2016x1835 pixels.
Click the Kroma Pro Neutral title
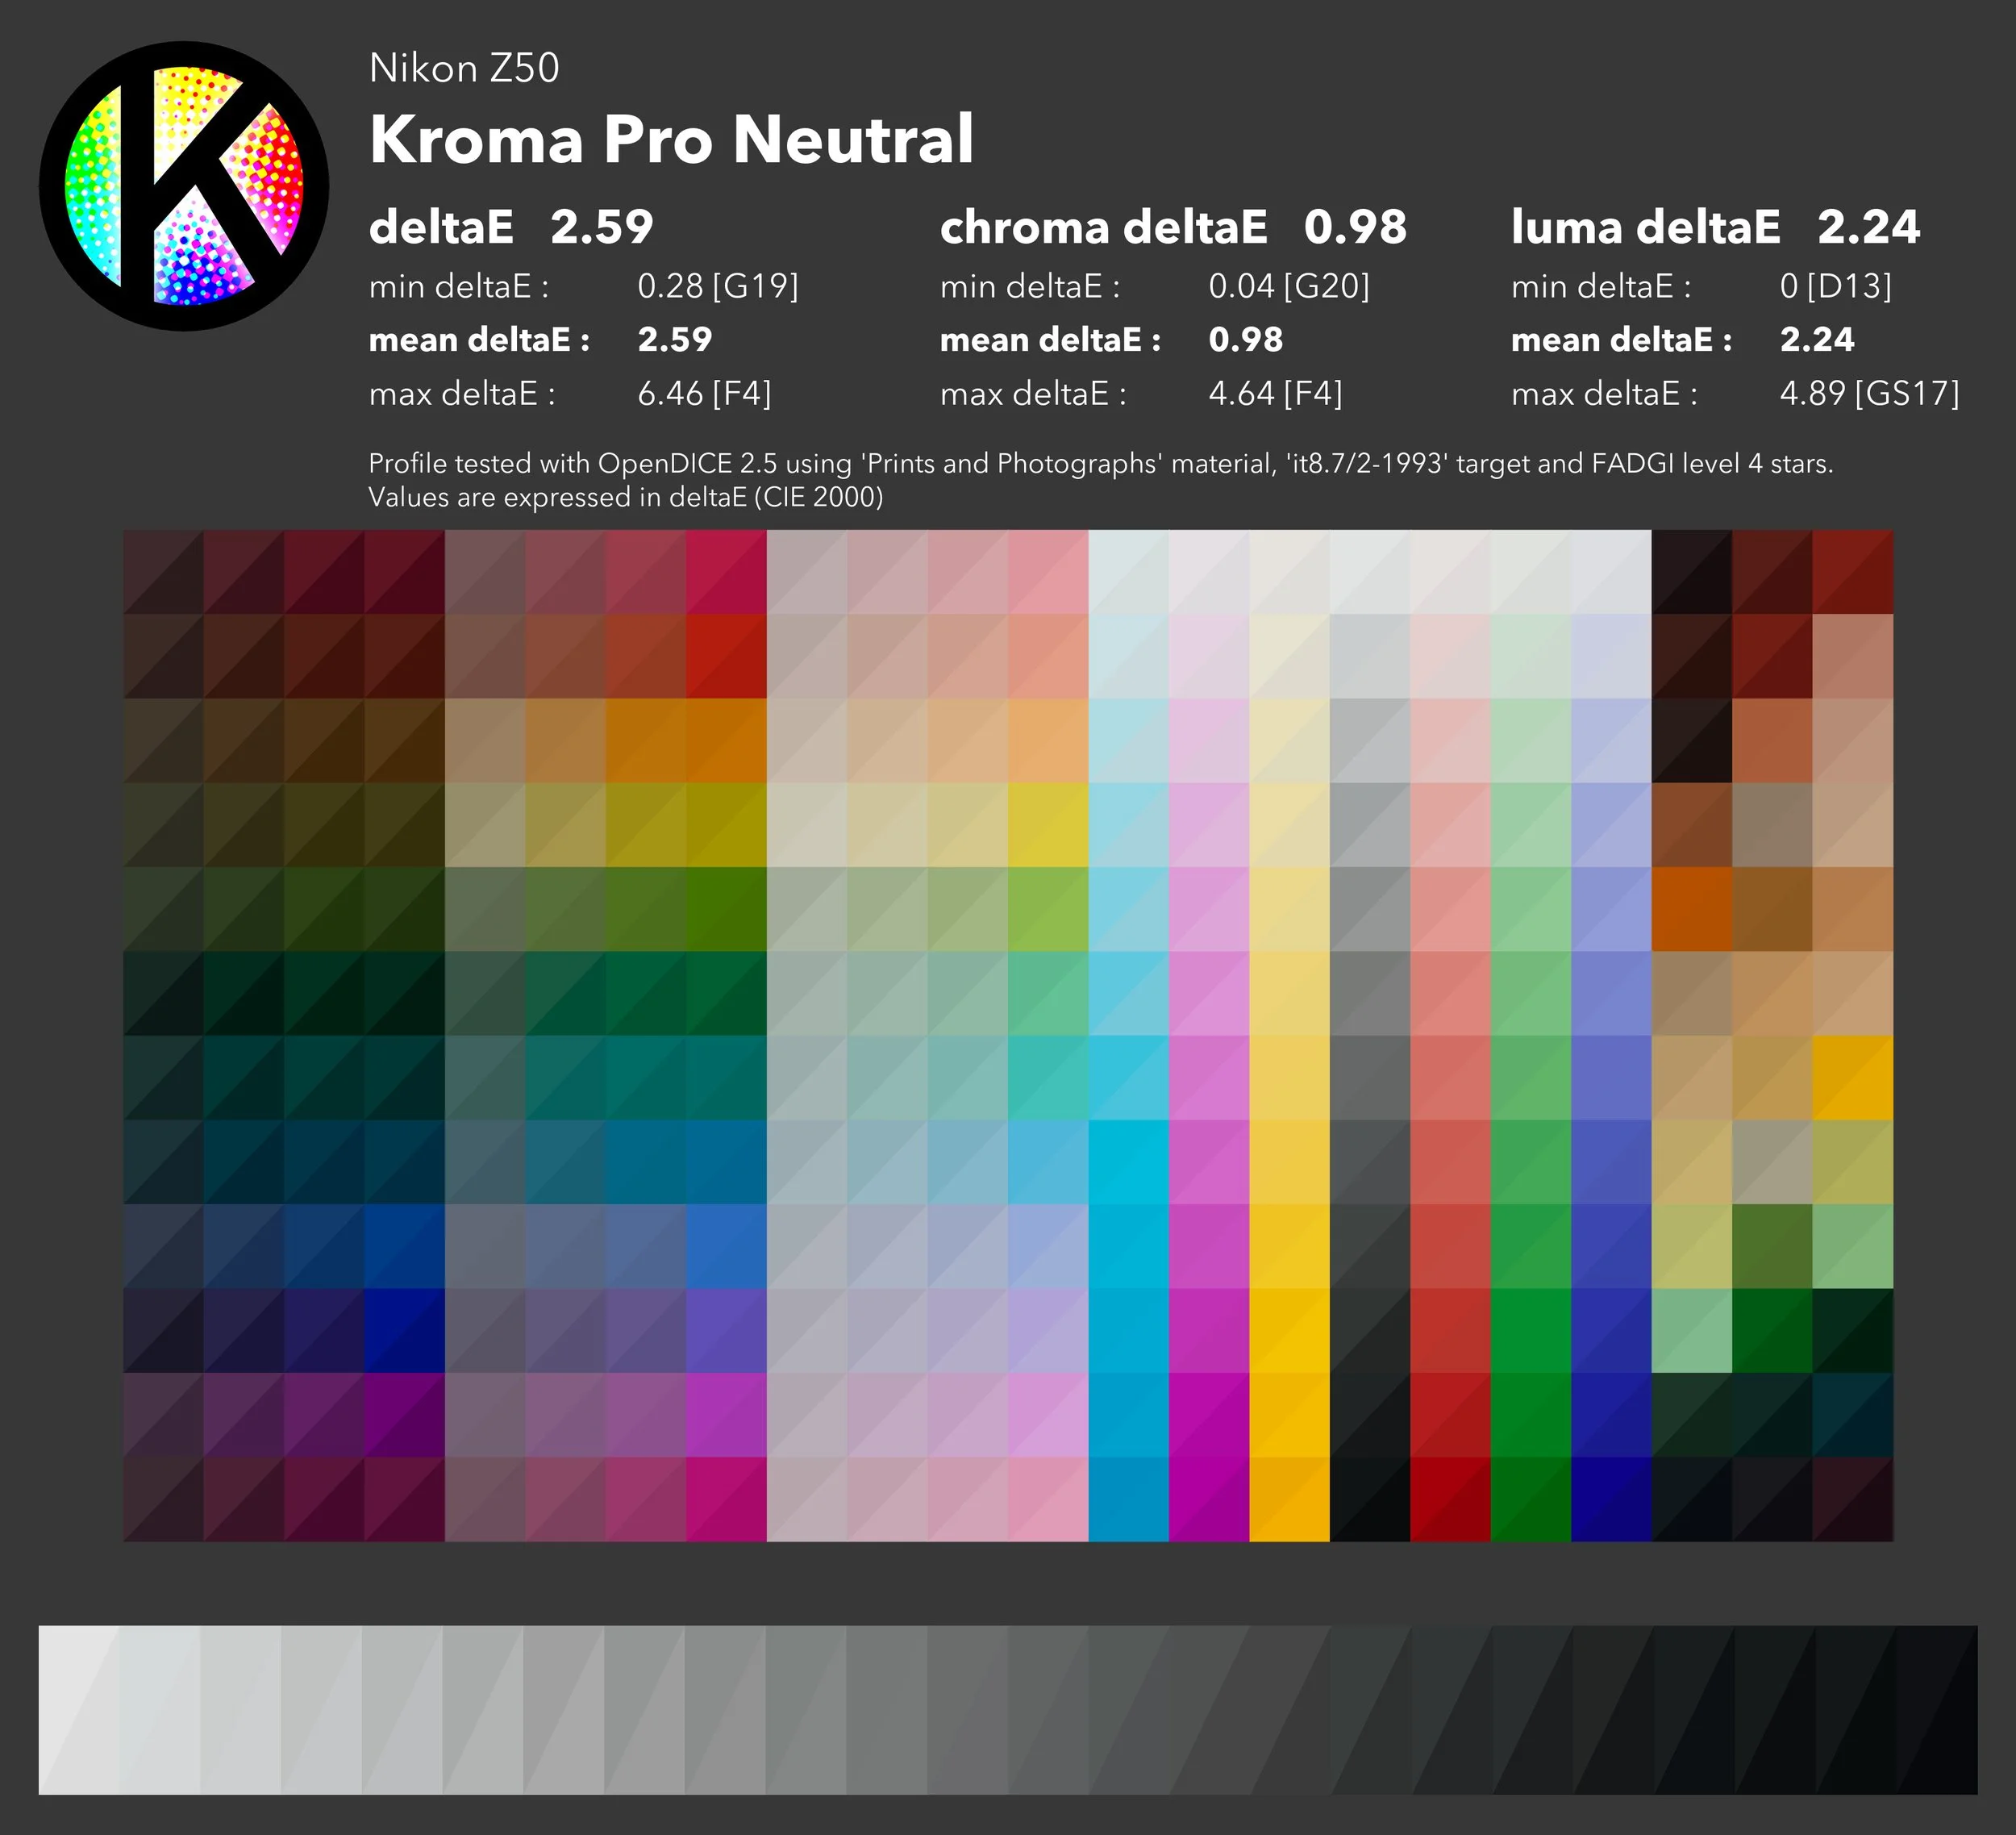coord(671,139)
